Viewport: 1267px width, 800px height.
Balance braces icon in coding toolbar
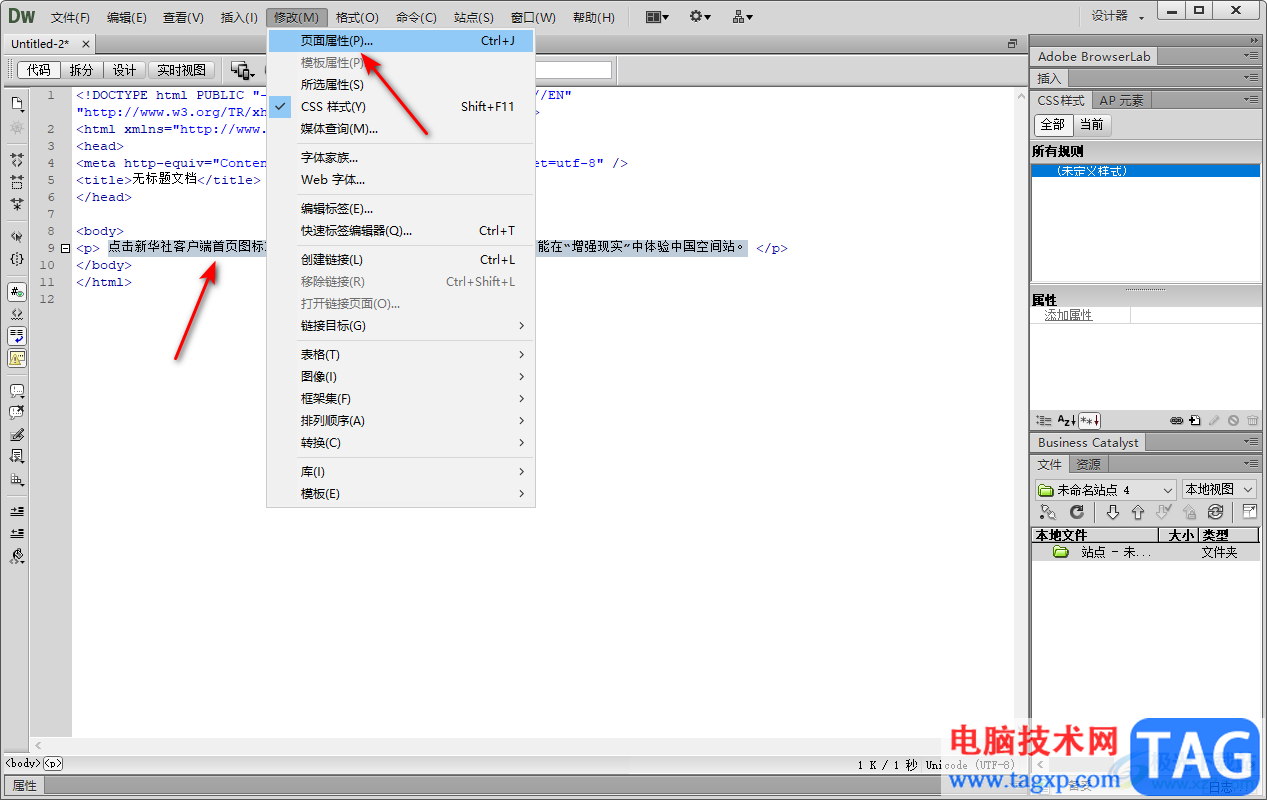pos(17,259)
